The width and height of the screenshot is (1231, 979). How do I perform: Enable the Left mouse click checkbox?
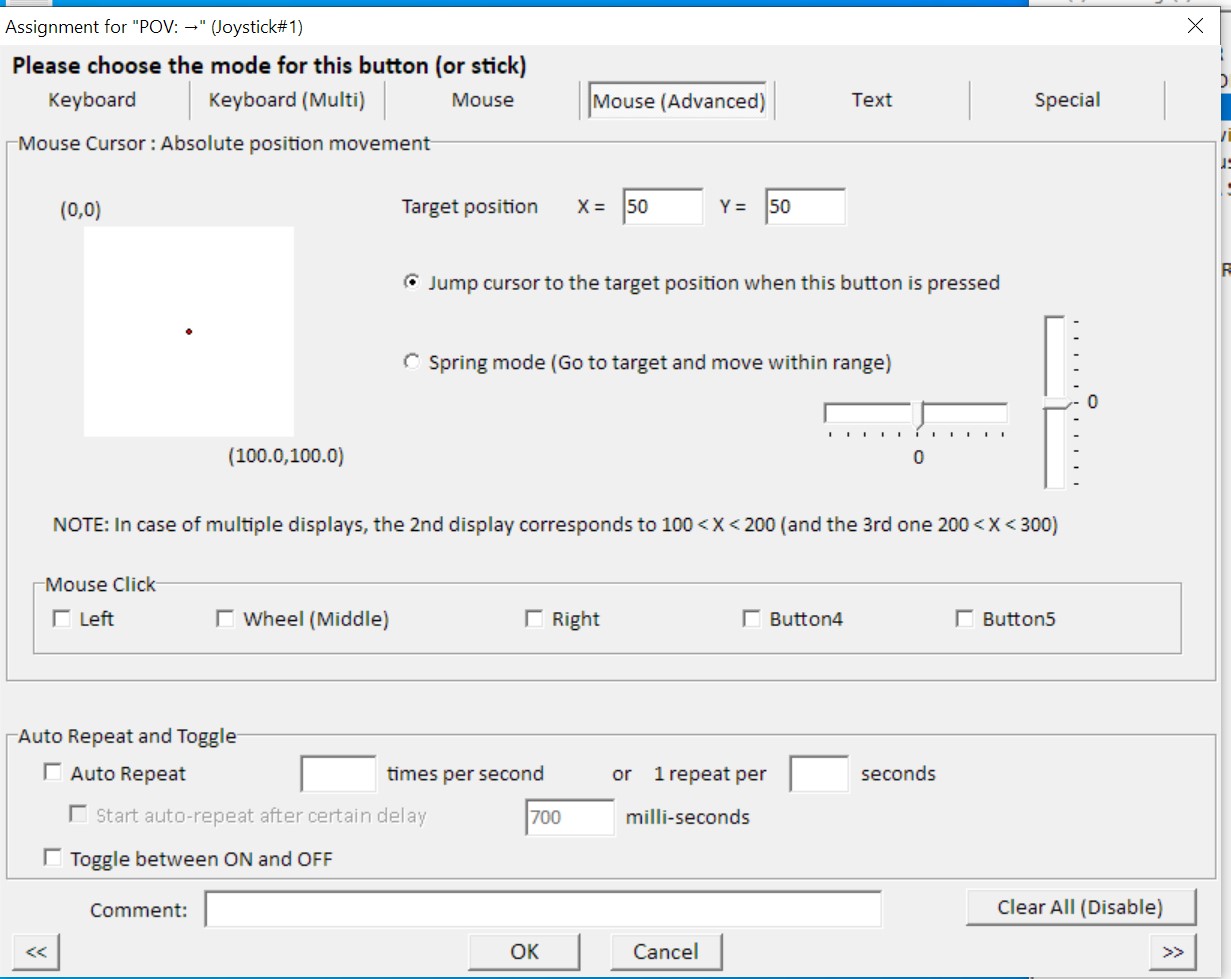tap(61, 619)
